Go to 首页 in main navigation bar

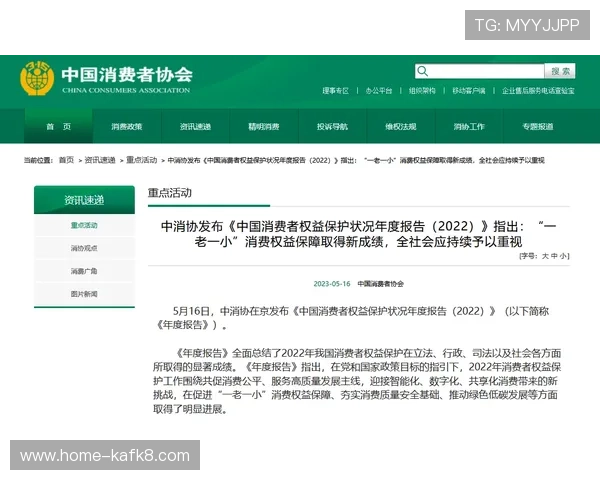coord(59,126)
